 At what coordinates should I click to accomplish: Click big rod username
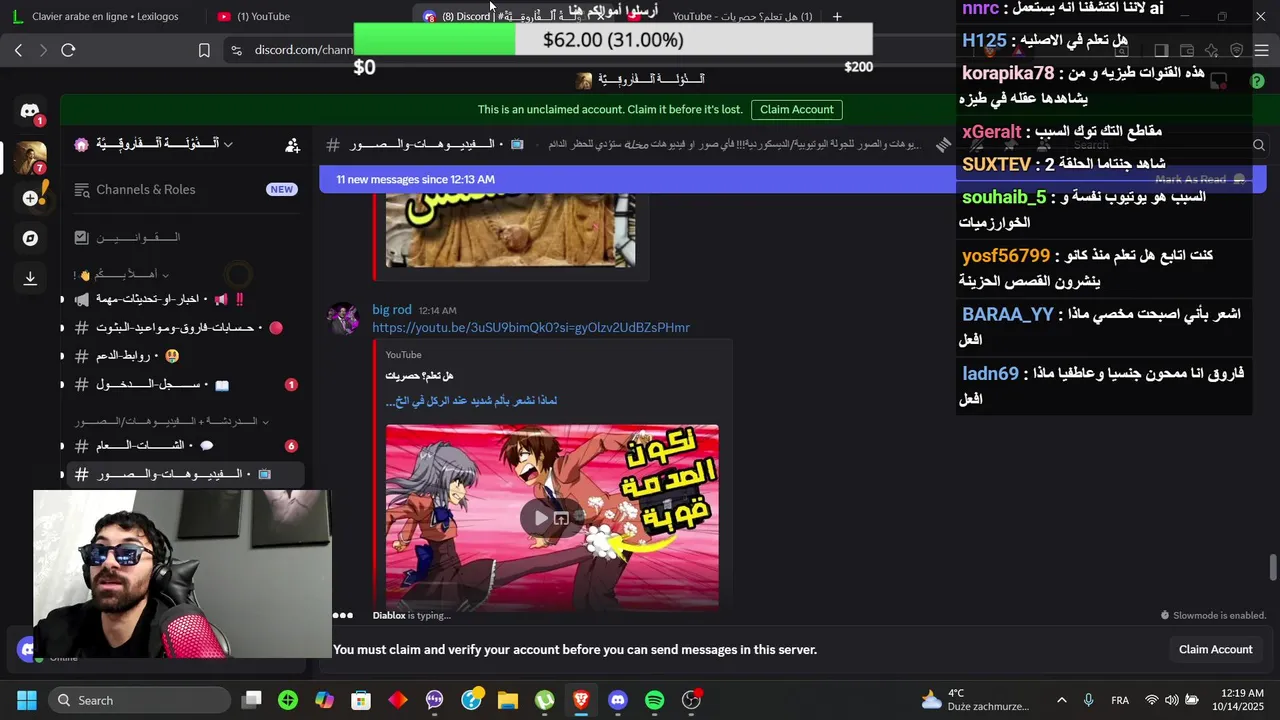coord(392,310)
